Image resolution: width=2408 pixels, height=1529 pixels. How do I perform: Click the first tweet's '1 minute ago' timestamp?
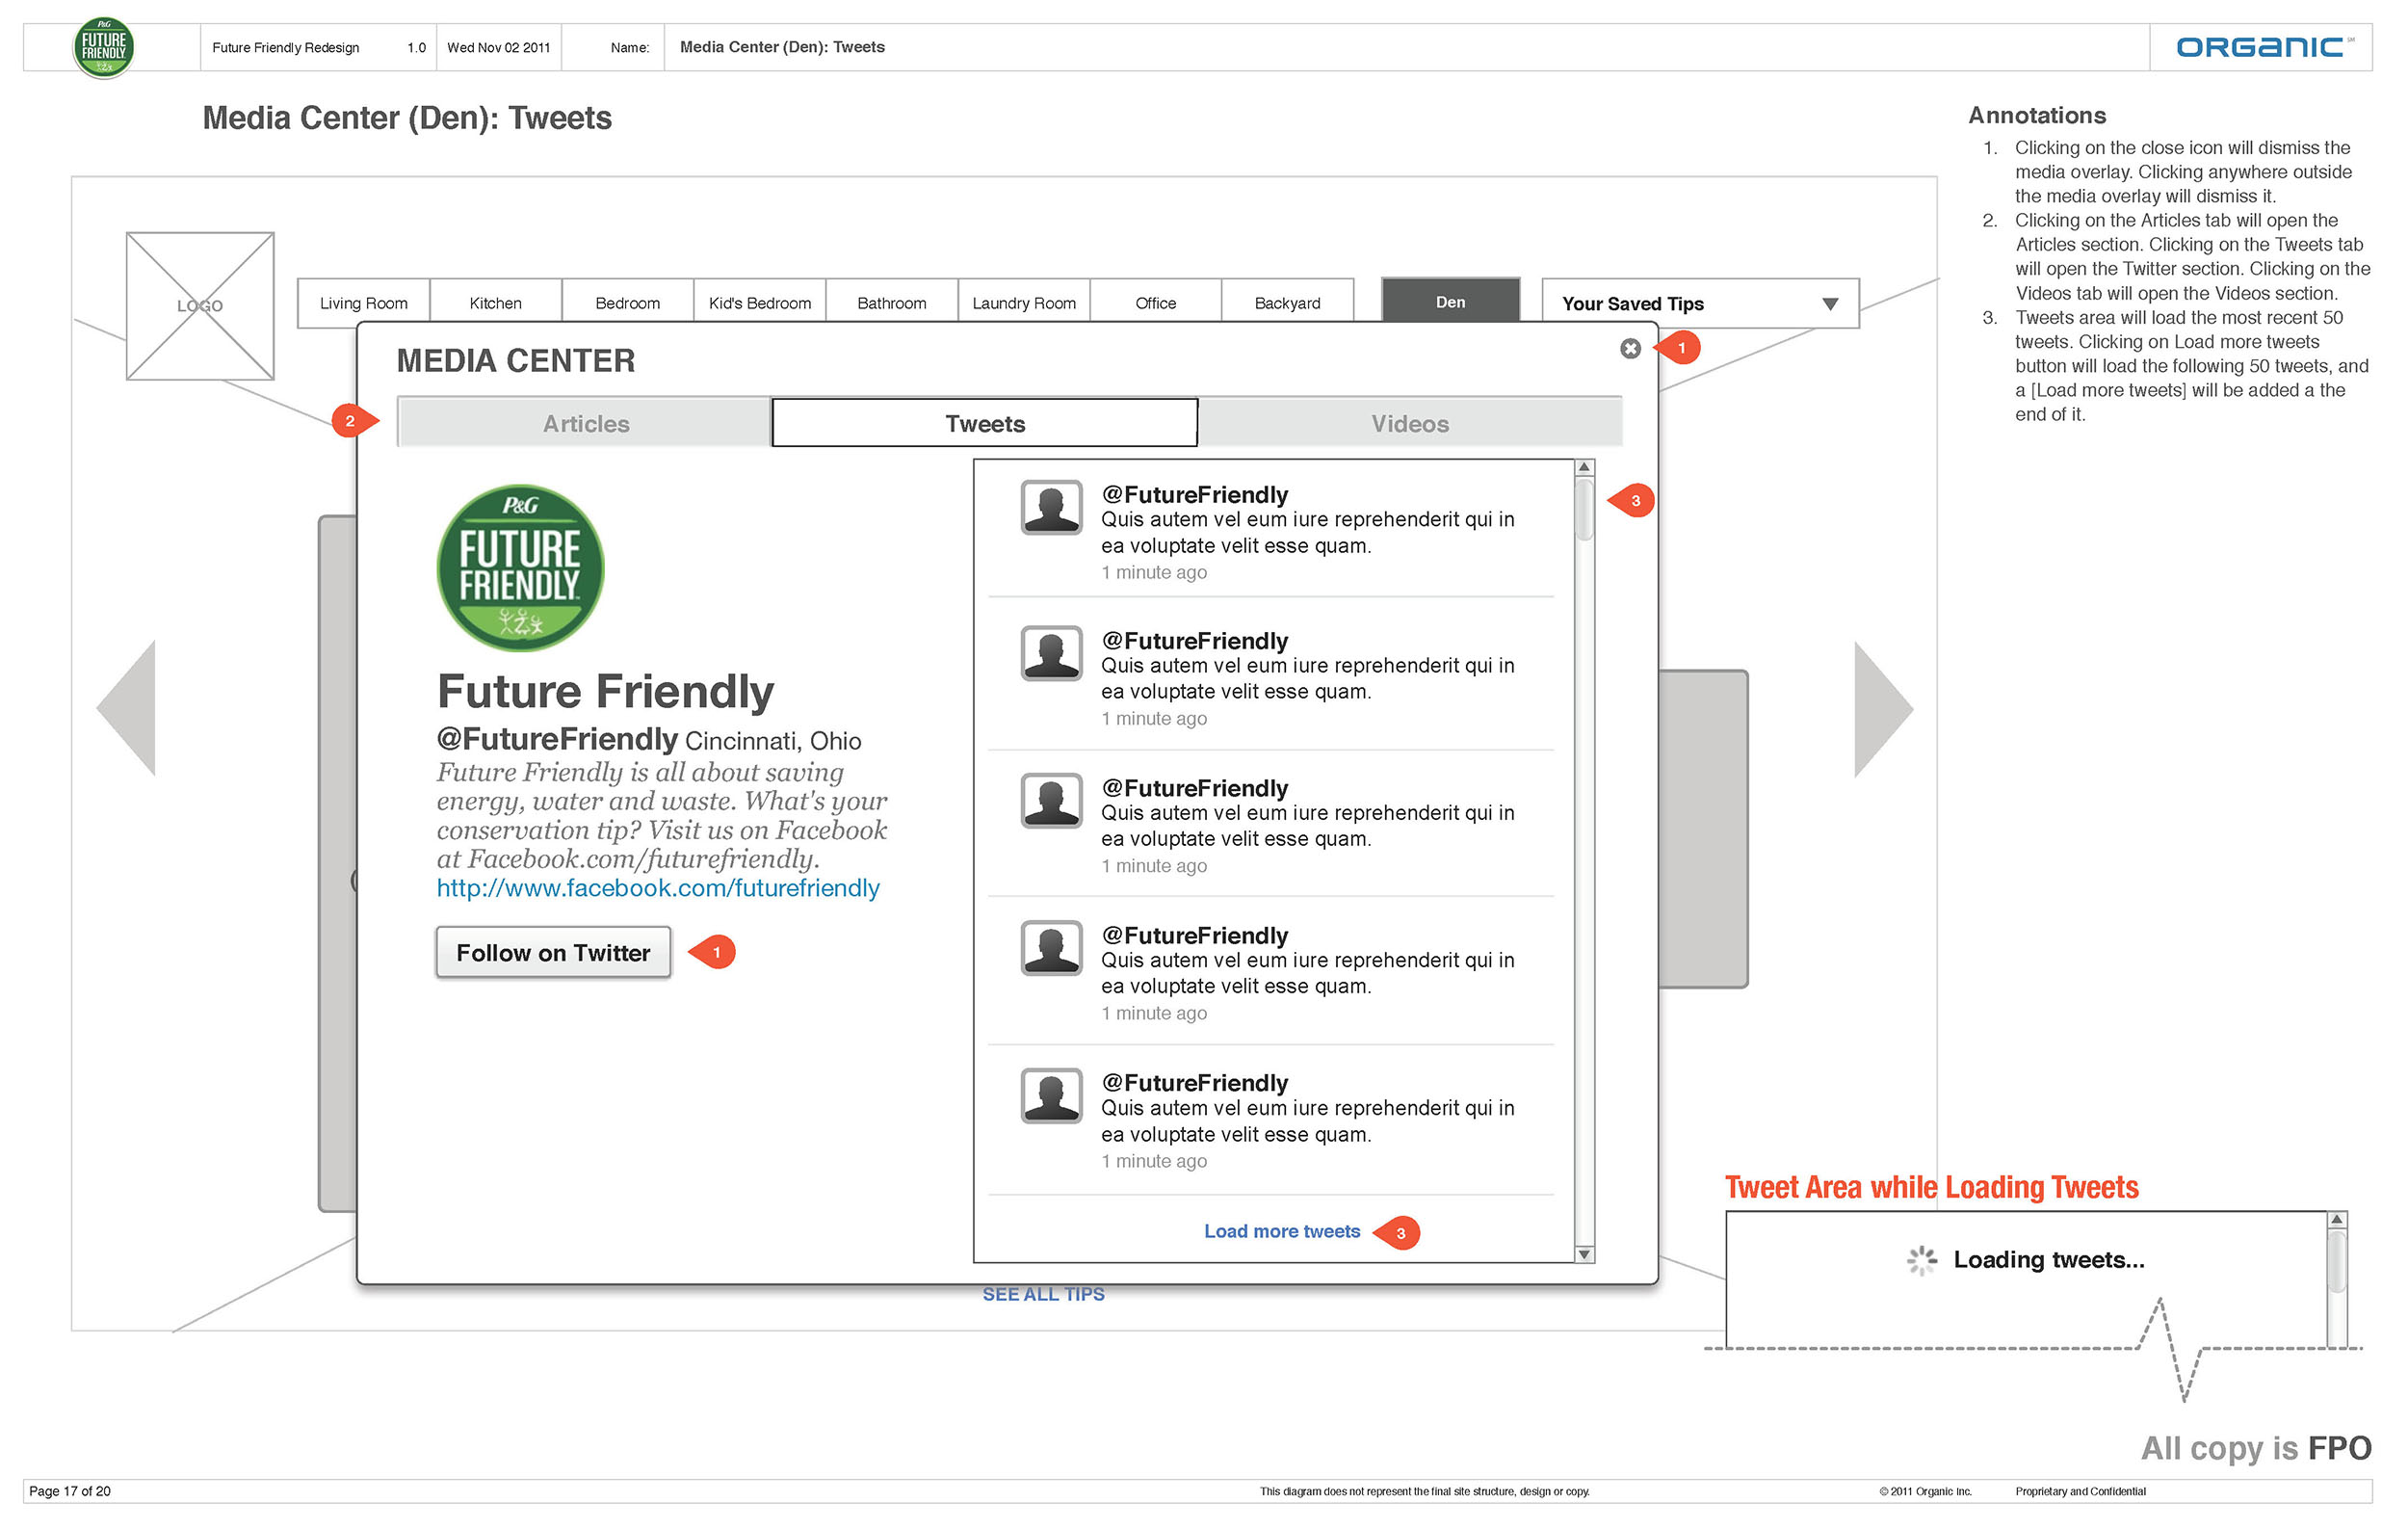click(1154, 572)
